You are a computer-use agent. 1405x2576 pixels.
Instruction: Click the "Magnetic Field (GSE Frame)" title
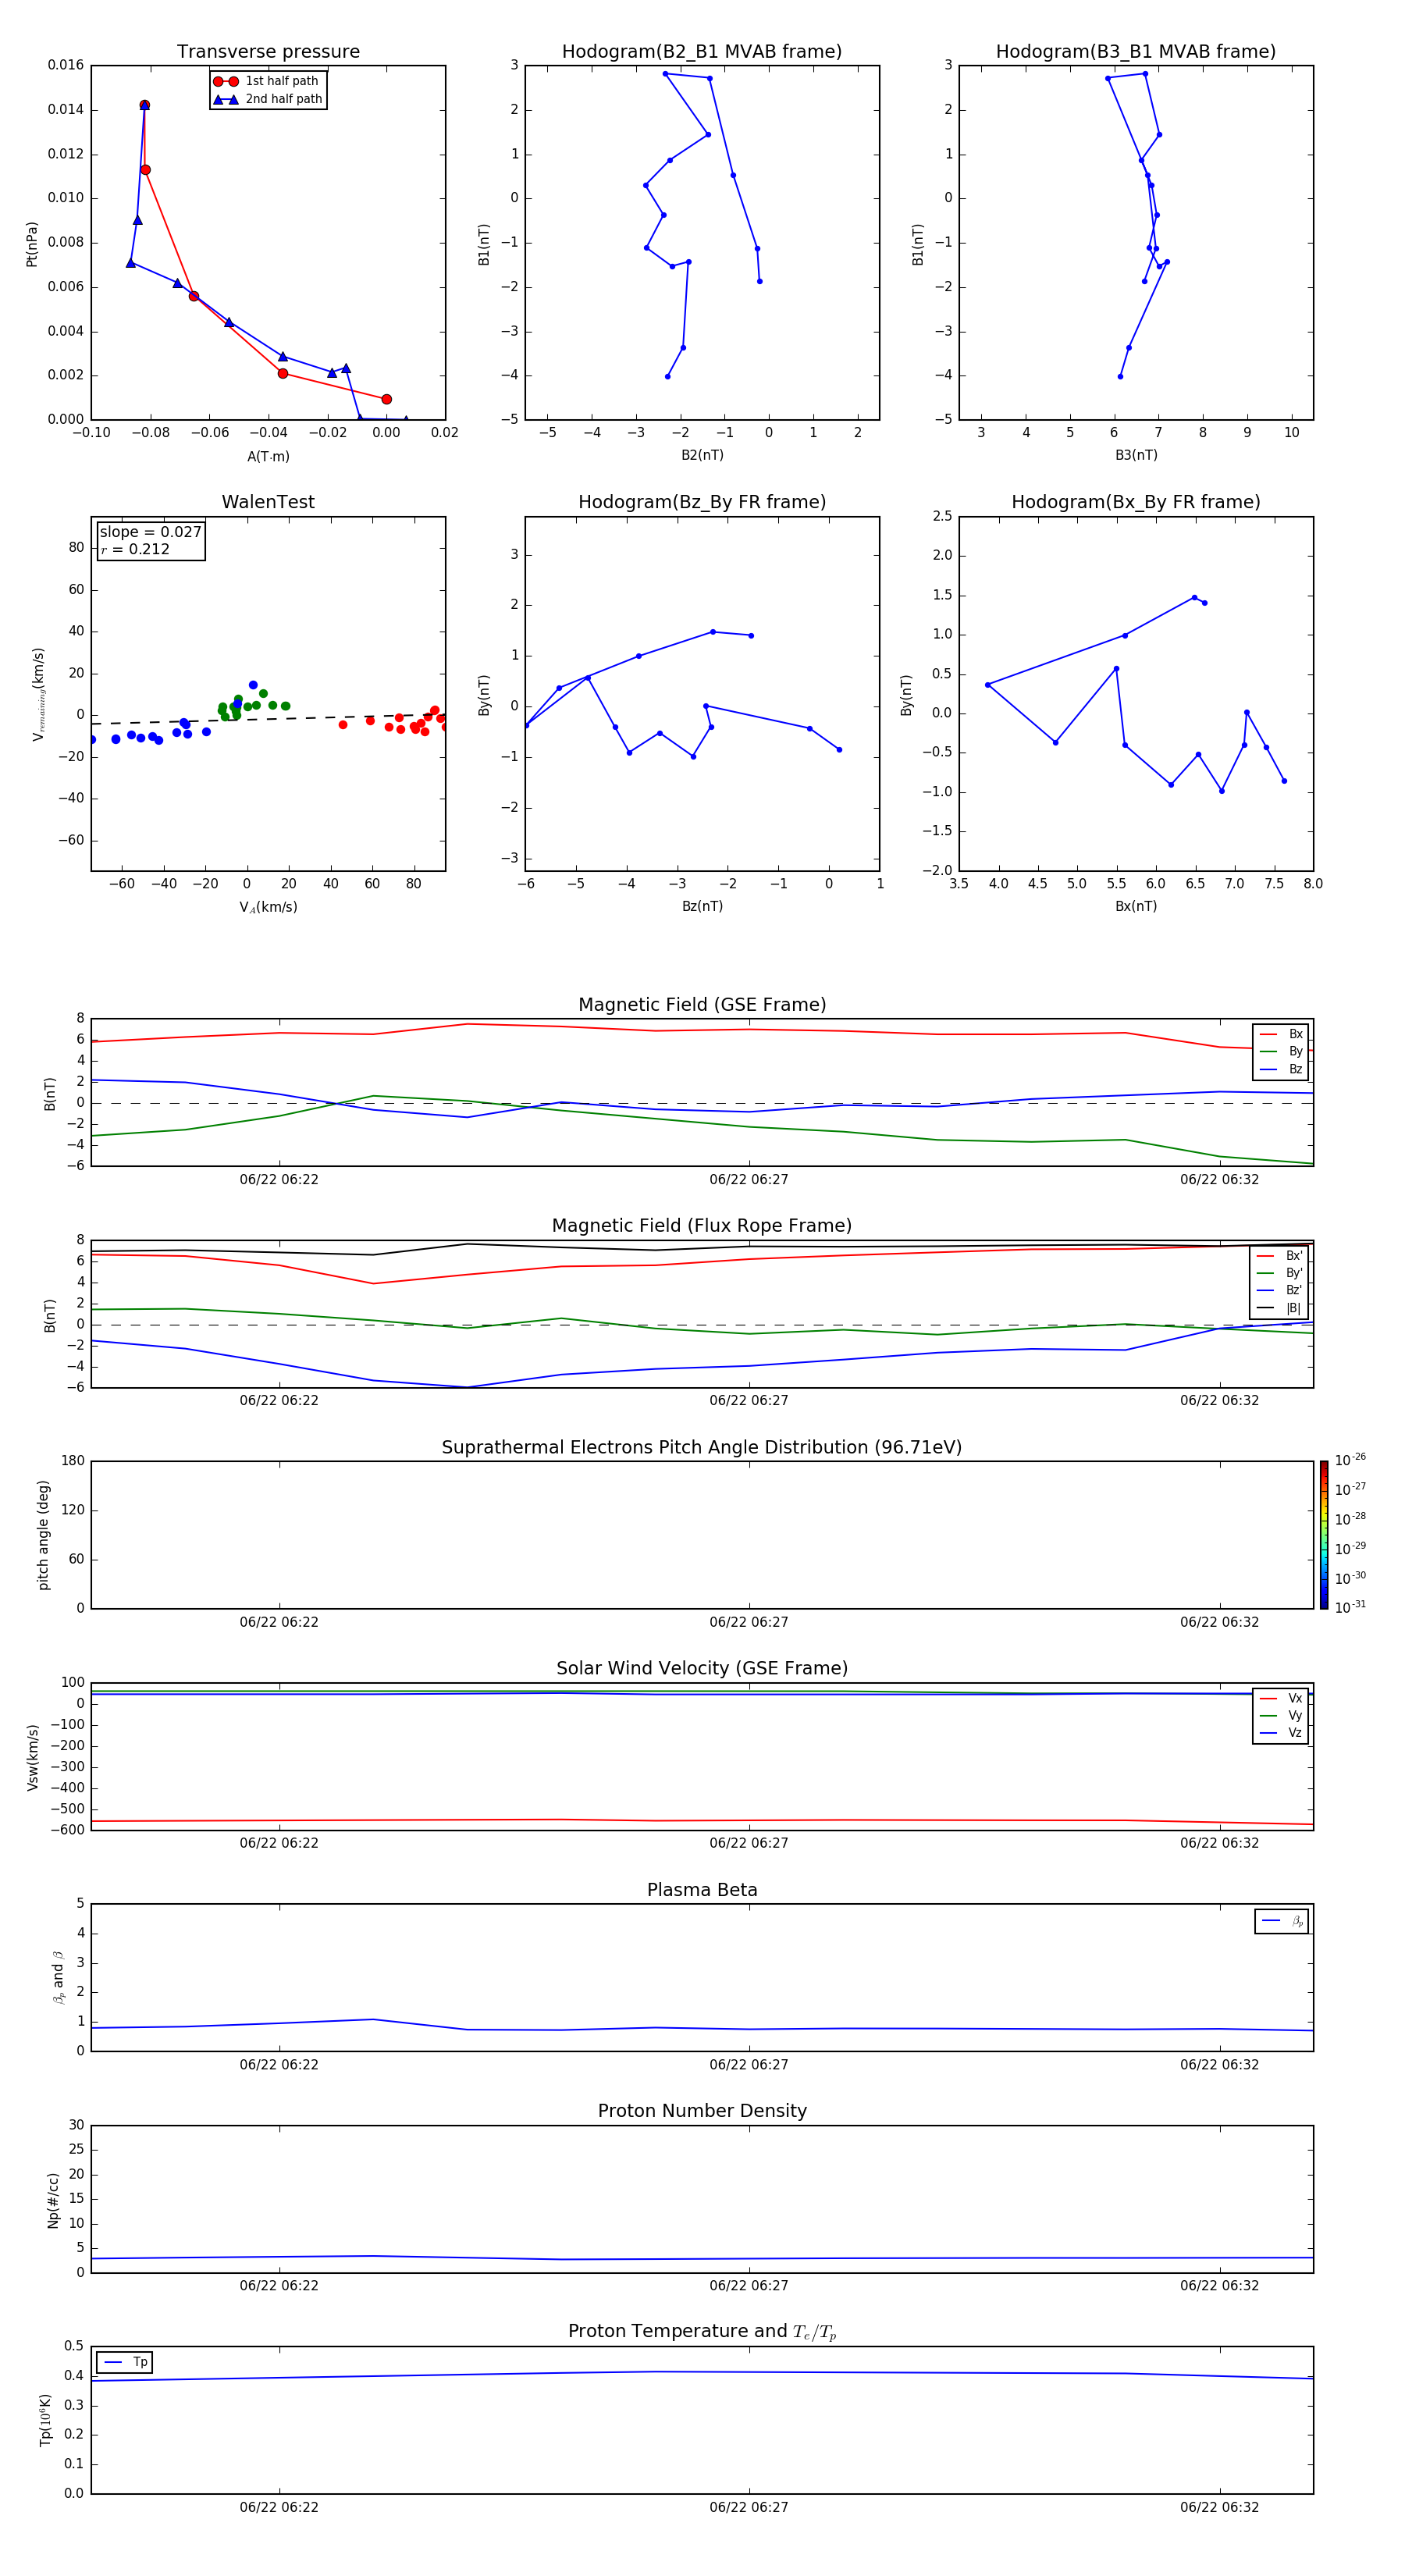click(702, 1005)
